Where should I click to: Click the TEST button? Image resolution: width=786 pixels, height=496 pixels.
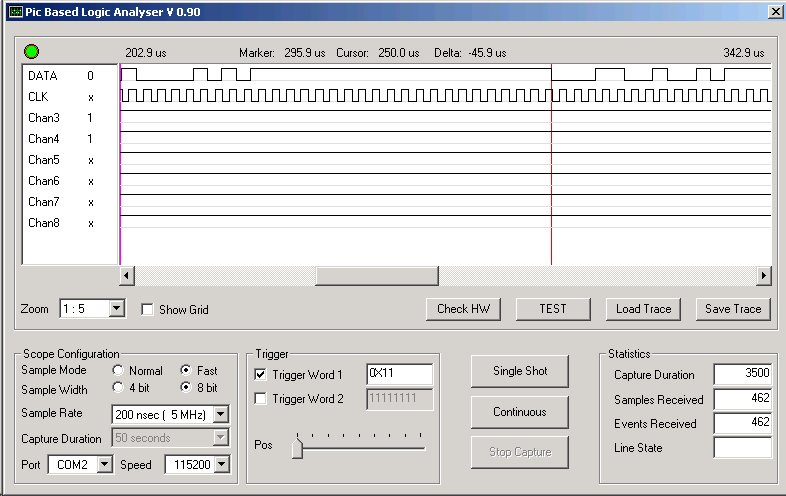coord(553,309)
